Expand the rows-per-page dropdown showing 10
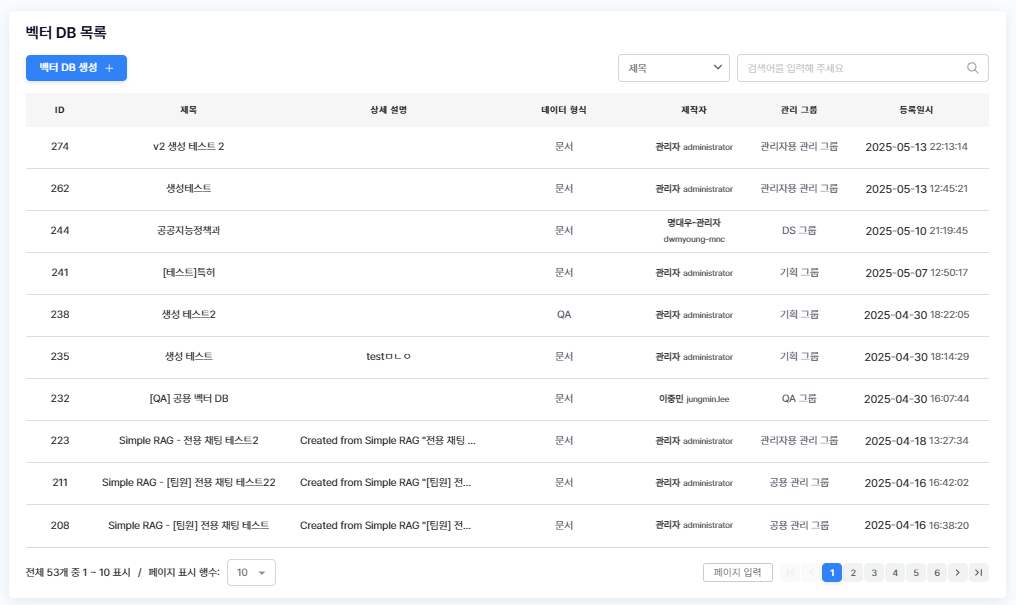This screenshot has height=605, width=1016. click(x=251, y=572)
